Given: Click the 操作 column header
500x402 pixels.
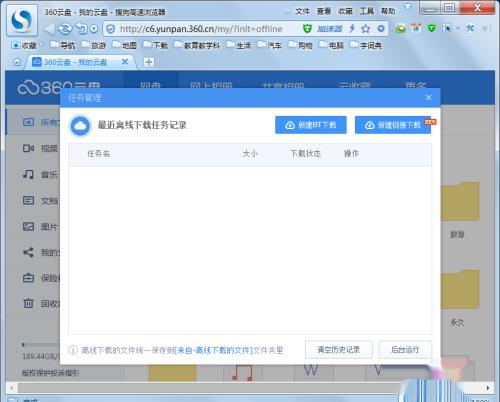Looking at the screenshot, I should [351, 154].
